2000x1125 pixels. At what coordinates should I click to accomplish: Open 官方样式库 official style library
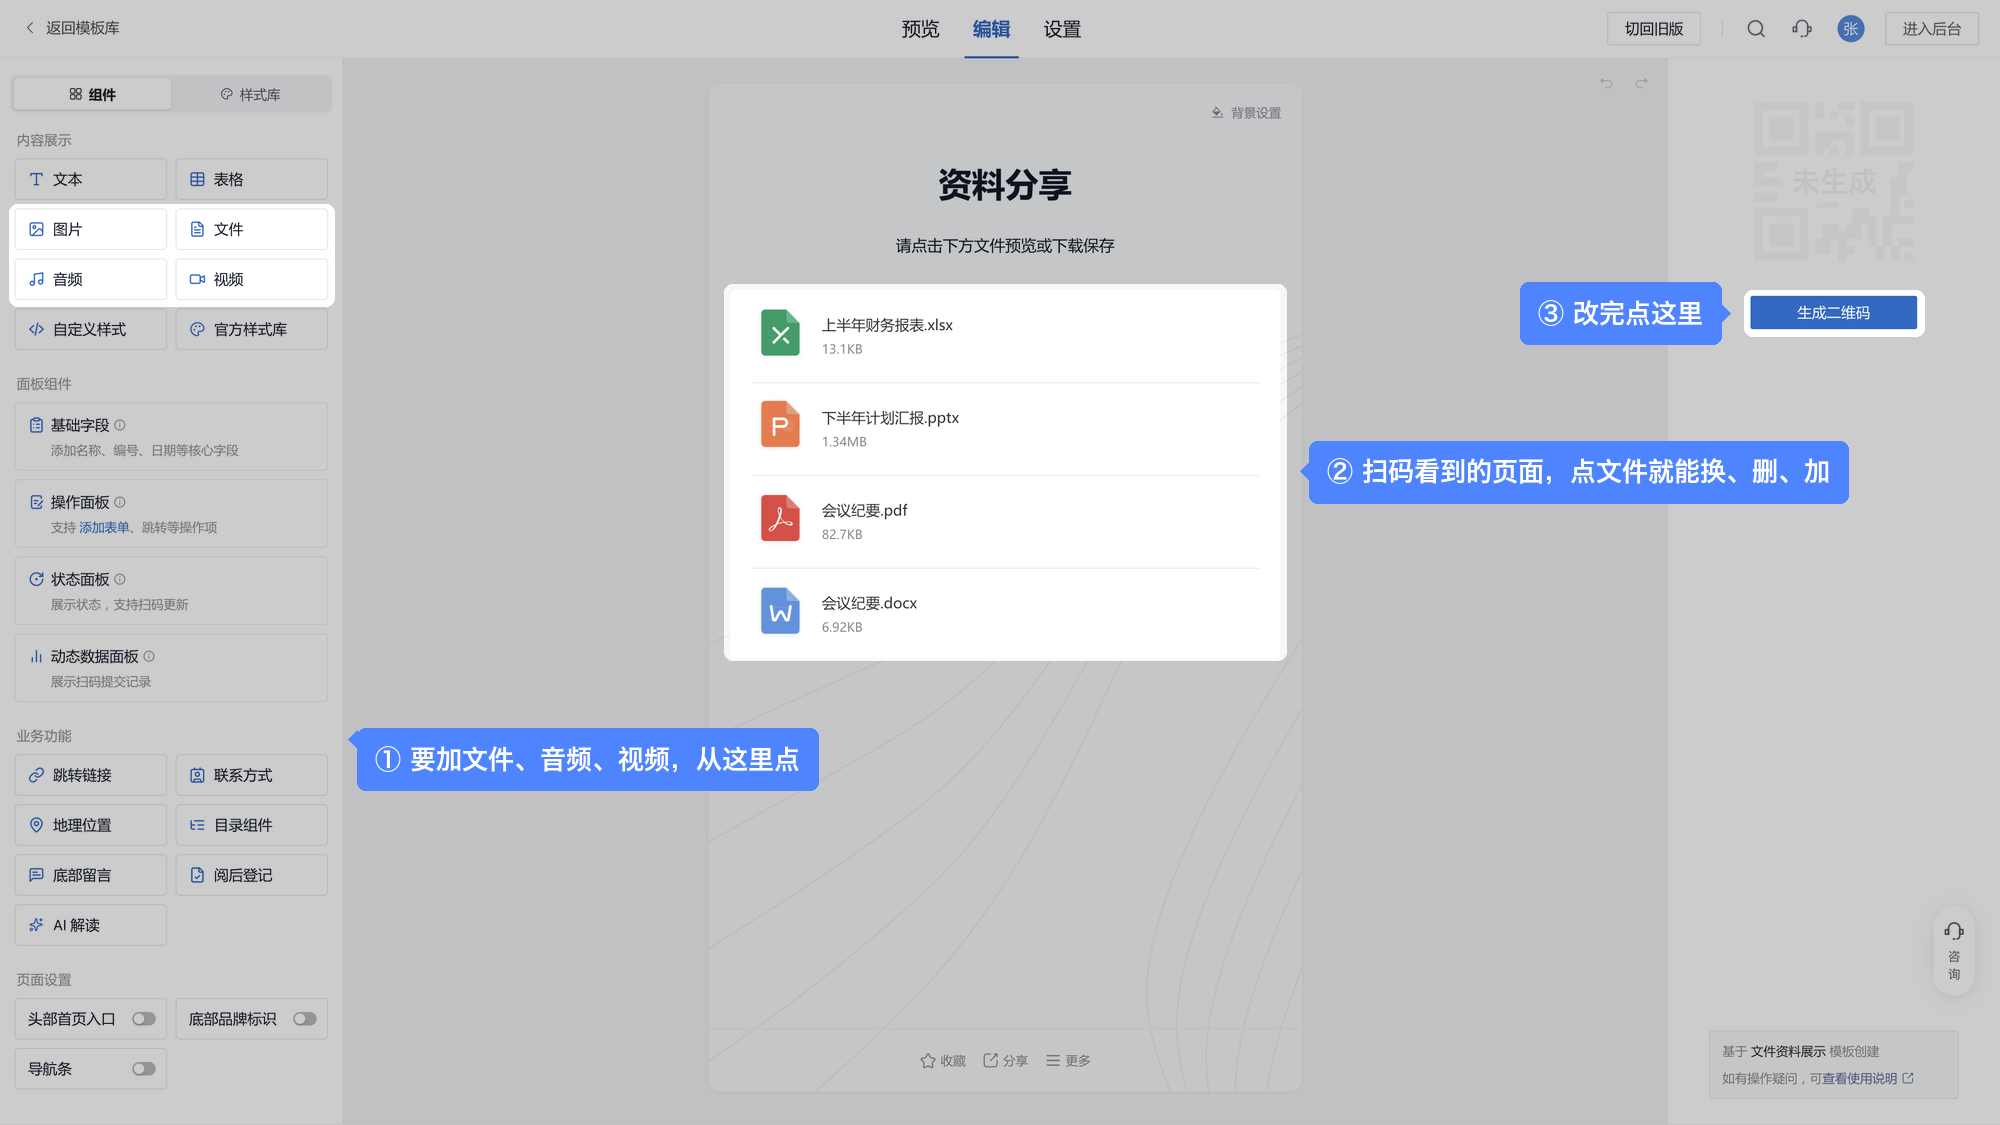(251, 329)
